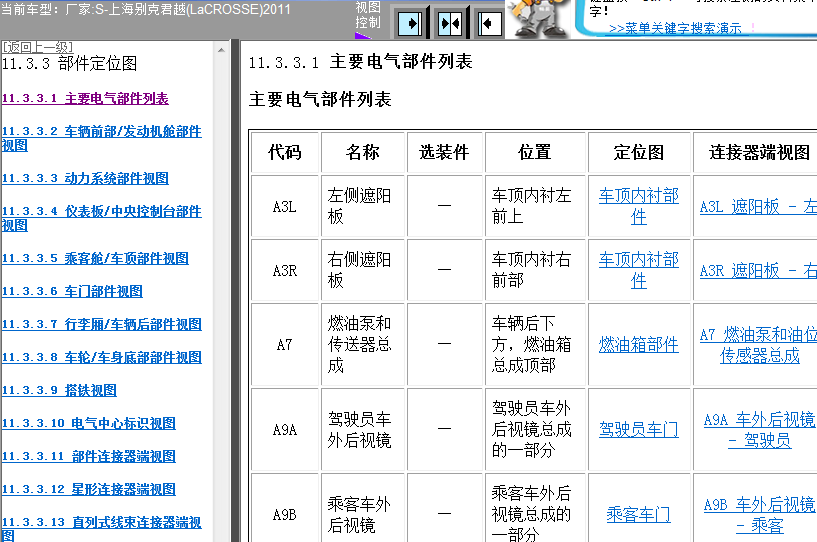Open 11.3.3.7 行李厢/车辆后部件视图
The width and height of the screenshot is (817, 542).
pos(102,324)
